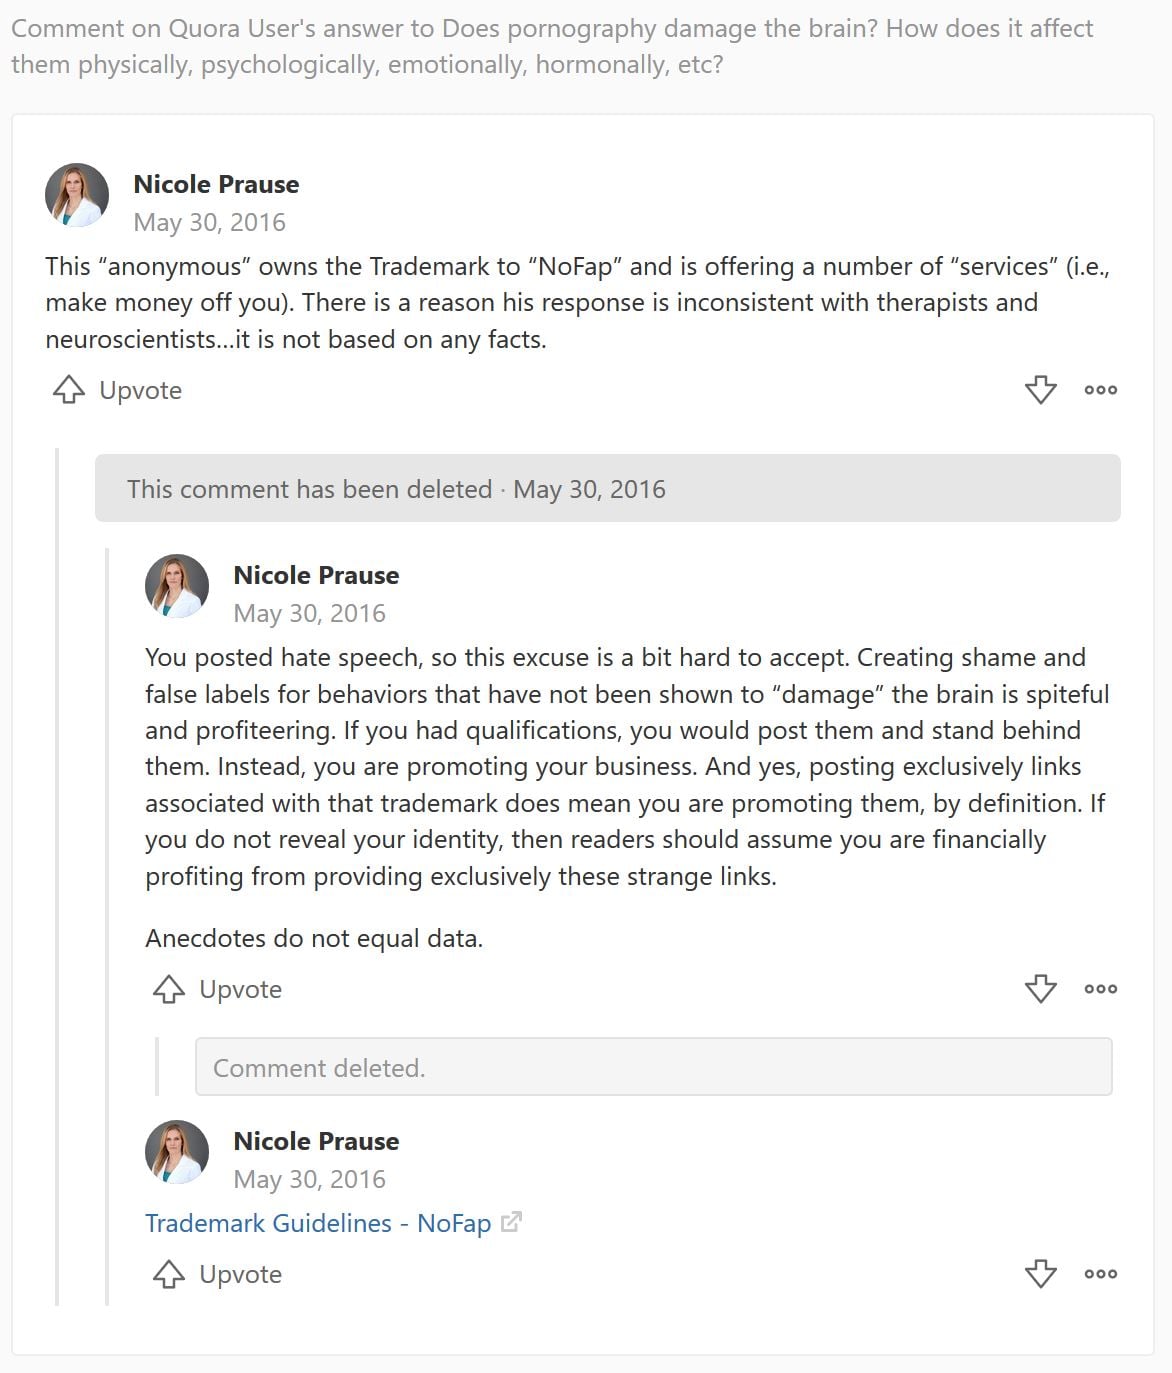Downvote the top comment about NoFap trademark
This screenshot has height=1373, width=1172.
click(1040, 390)
